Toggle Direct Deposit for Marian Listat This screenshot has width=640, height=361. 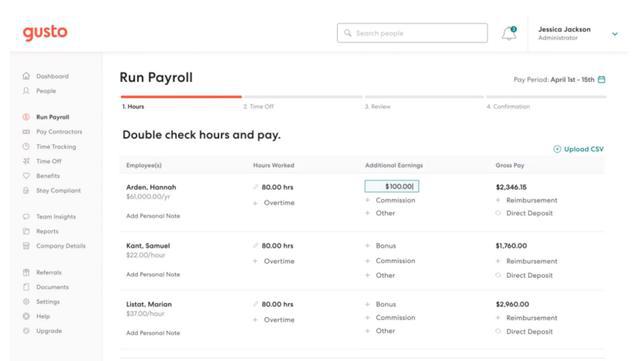pos(498,332)
